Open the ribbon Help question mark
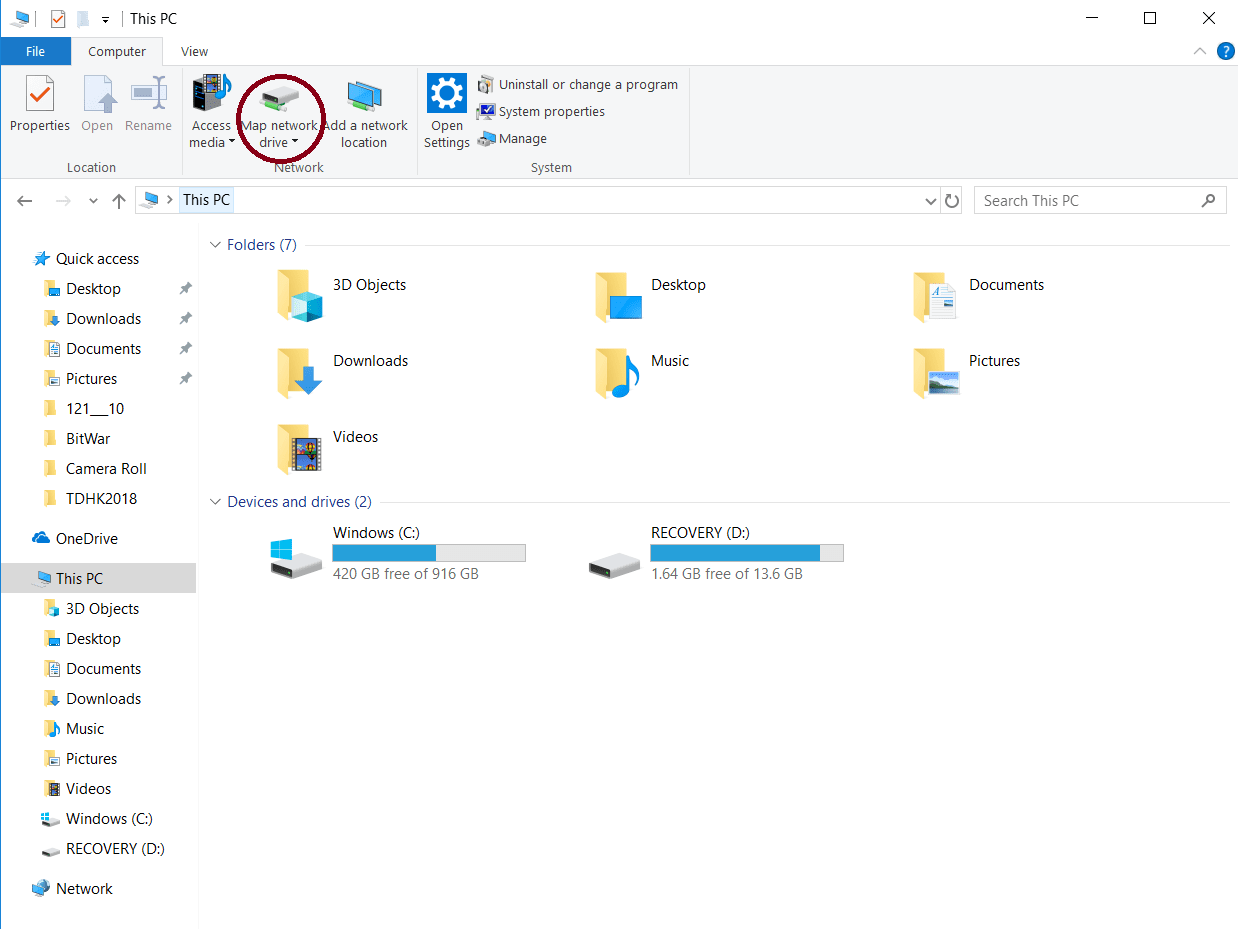Viewport: 1238px width, 929px height. (1225, 51)
